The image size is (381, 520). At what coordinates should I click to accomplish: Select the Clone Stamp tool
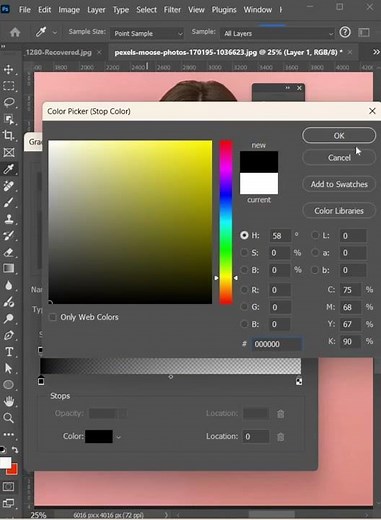point(9,219)
